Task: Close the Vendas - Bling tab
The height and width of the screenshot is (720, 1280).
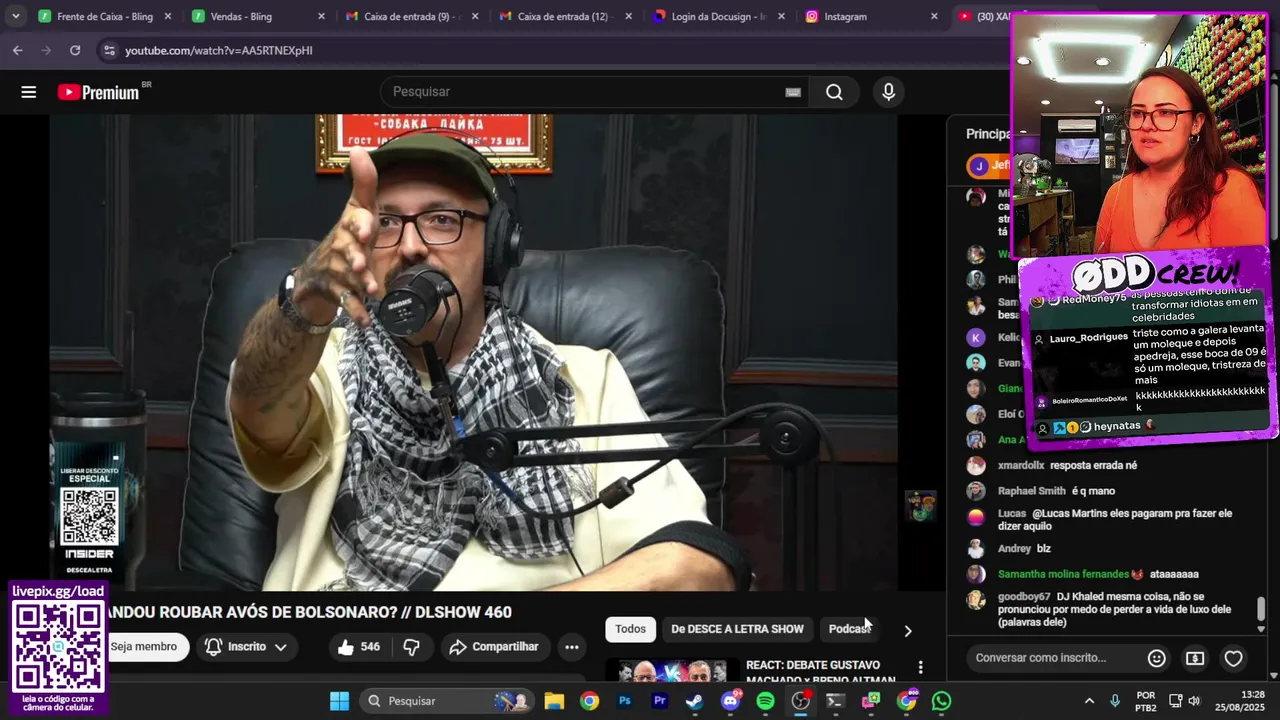Action: [321, 16]
